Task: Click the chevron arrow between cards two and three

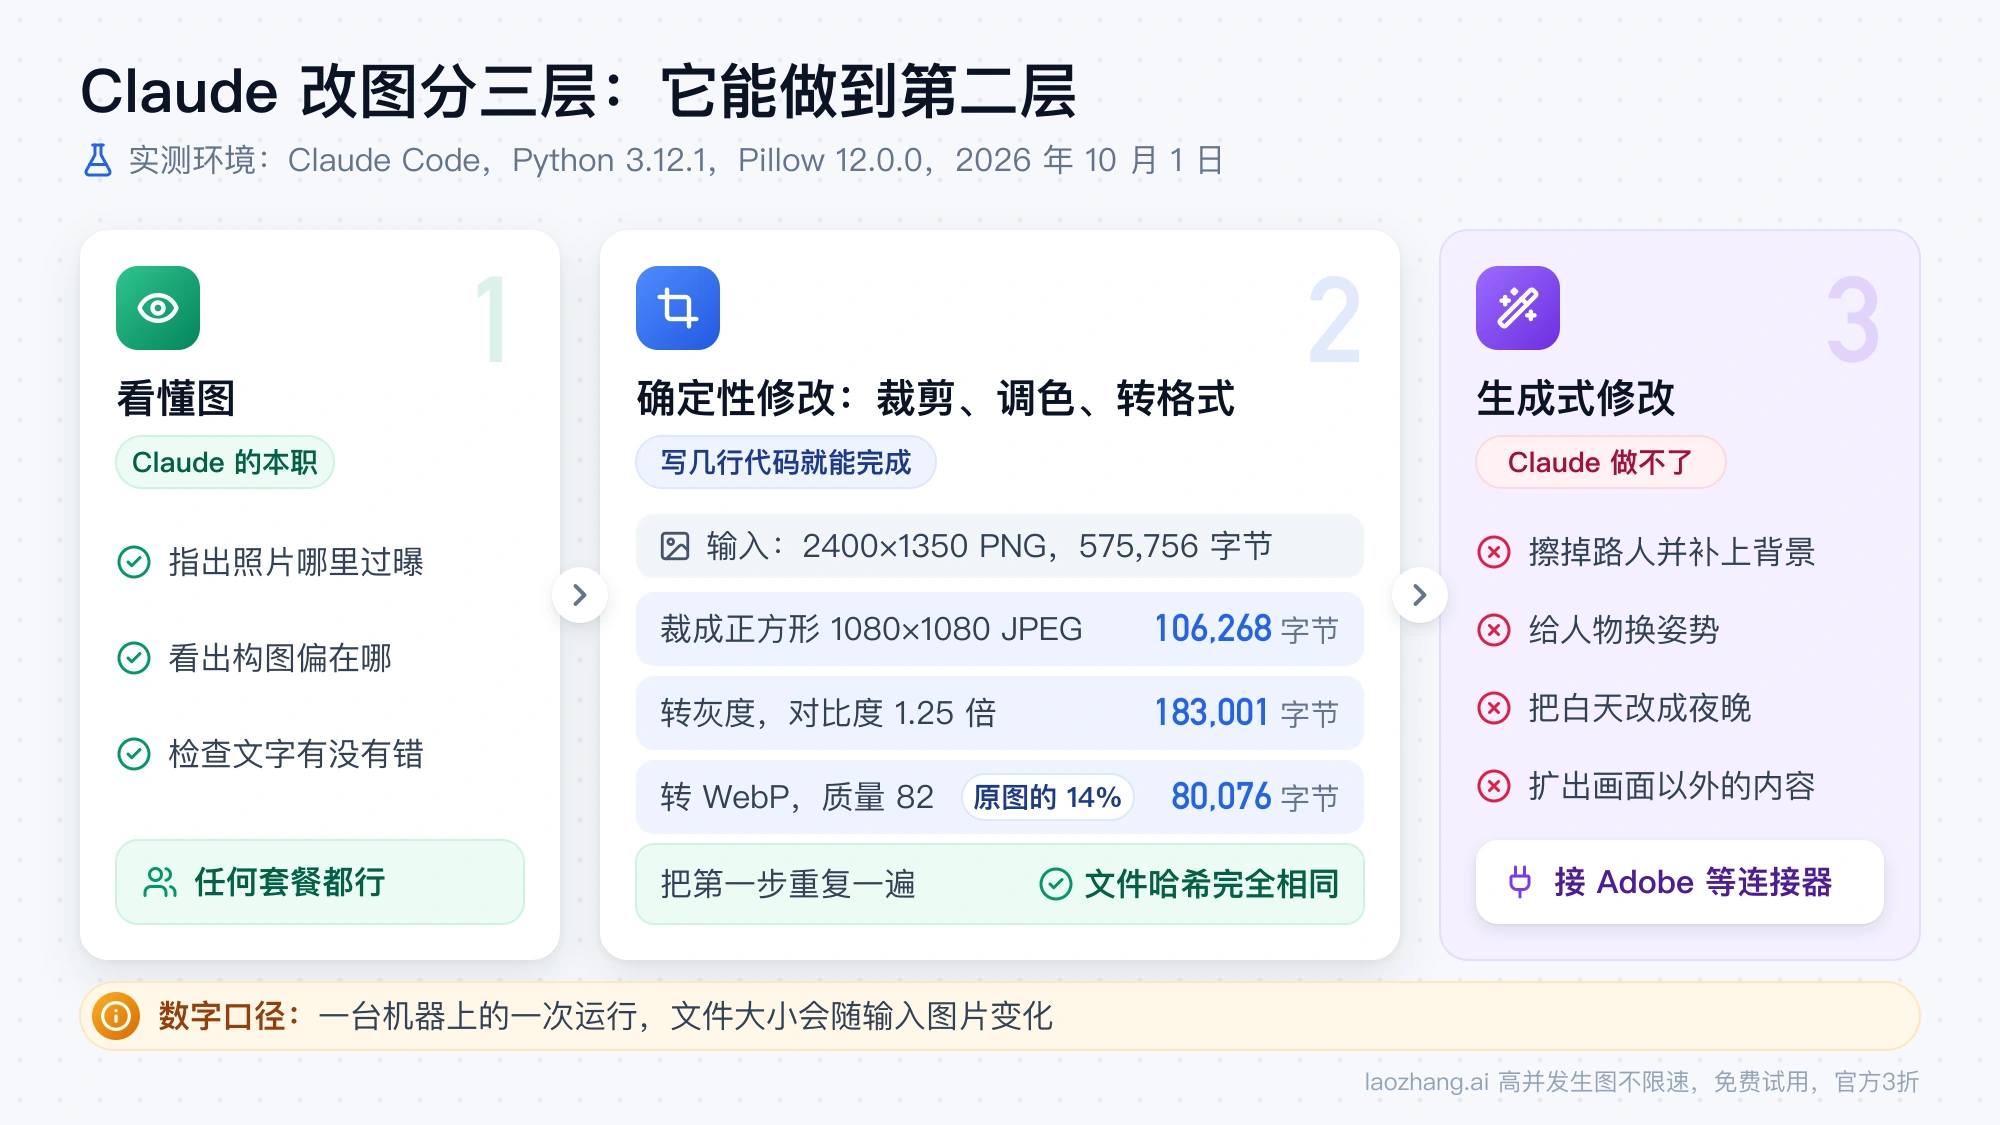Action: [1420, 595]
